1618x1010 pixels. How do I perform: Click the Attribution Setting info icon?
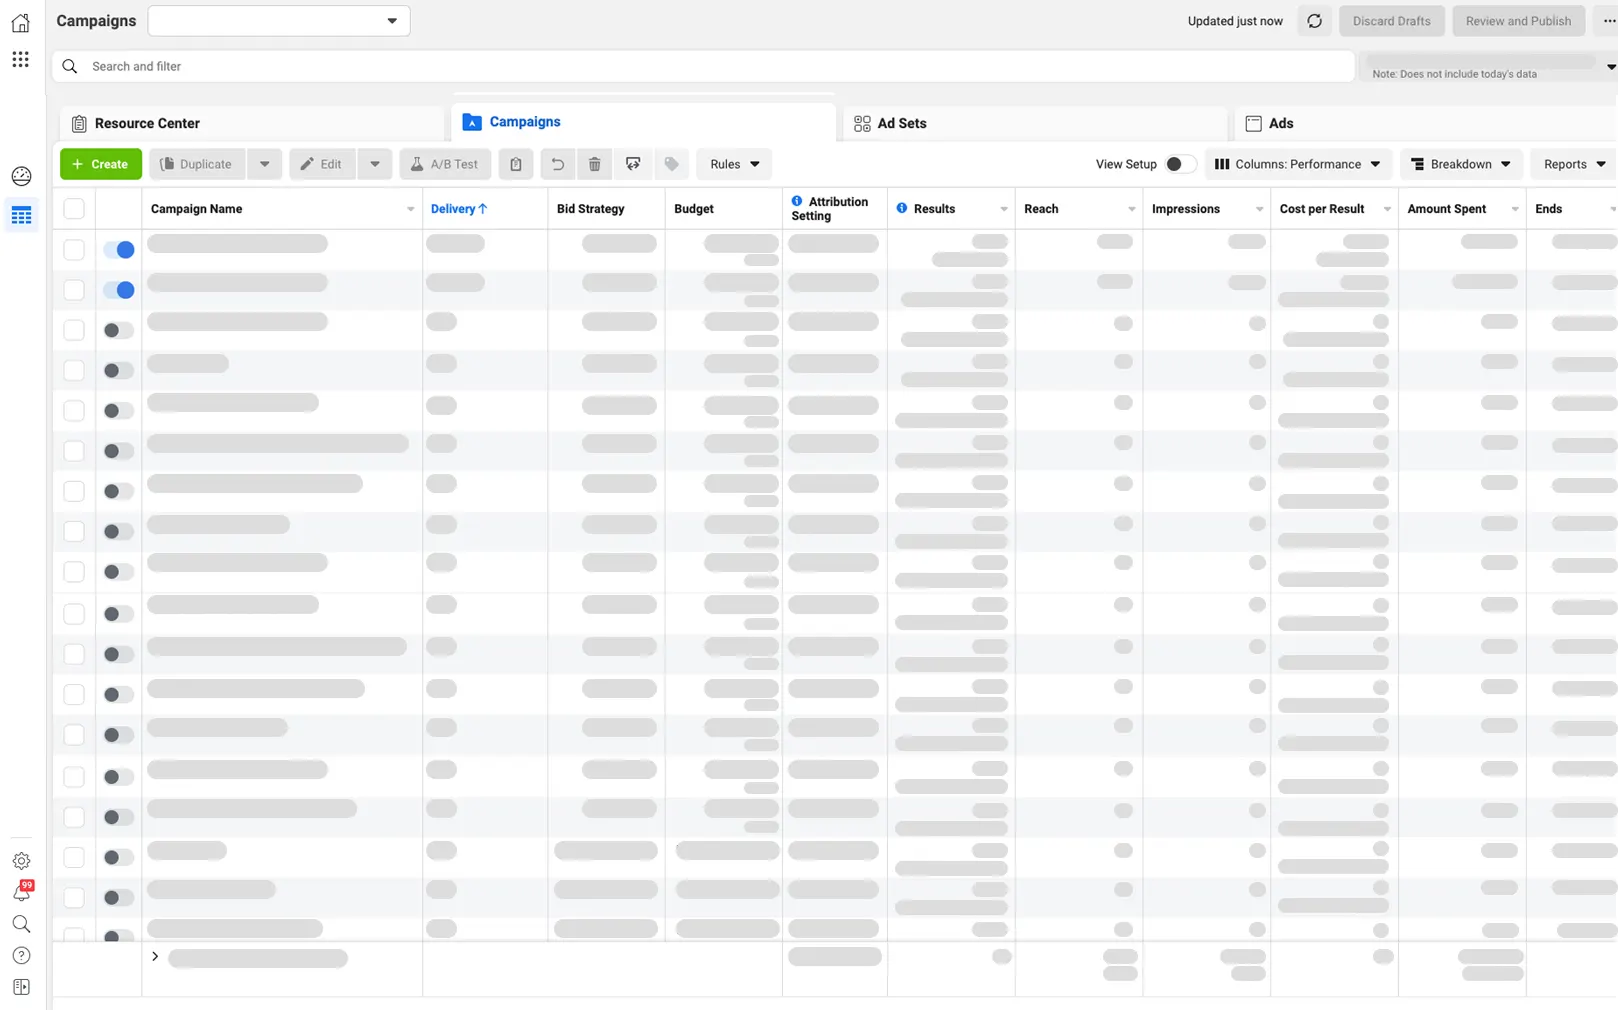(x=797, y=201)
